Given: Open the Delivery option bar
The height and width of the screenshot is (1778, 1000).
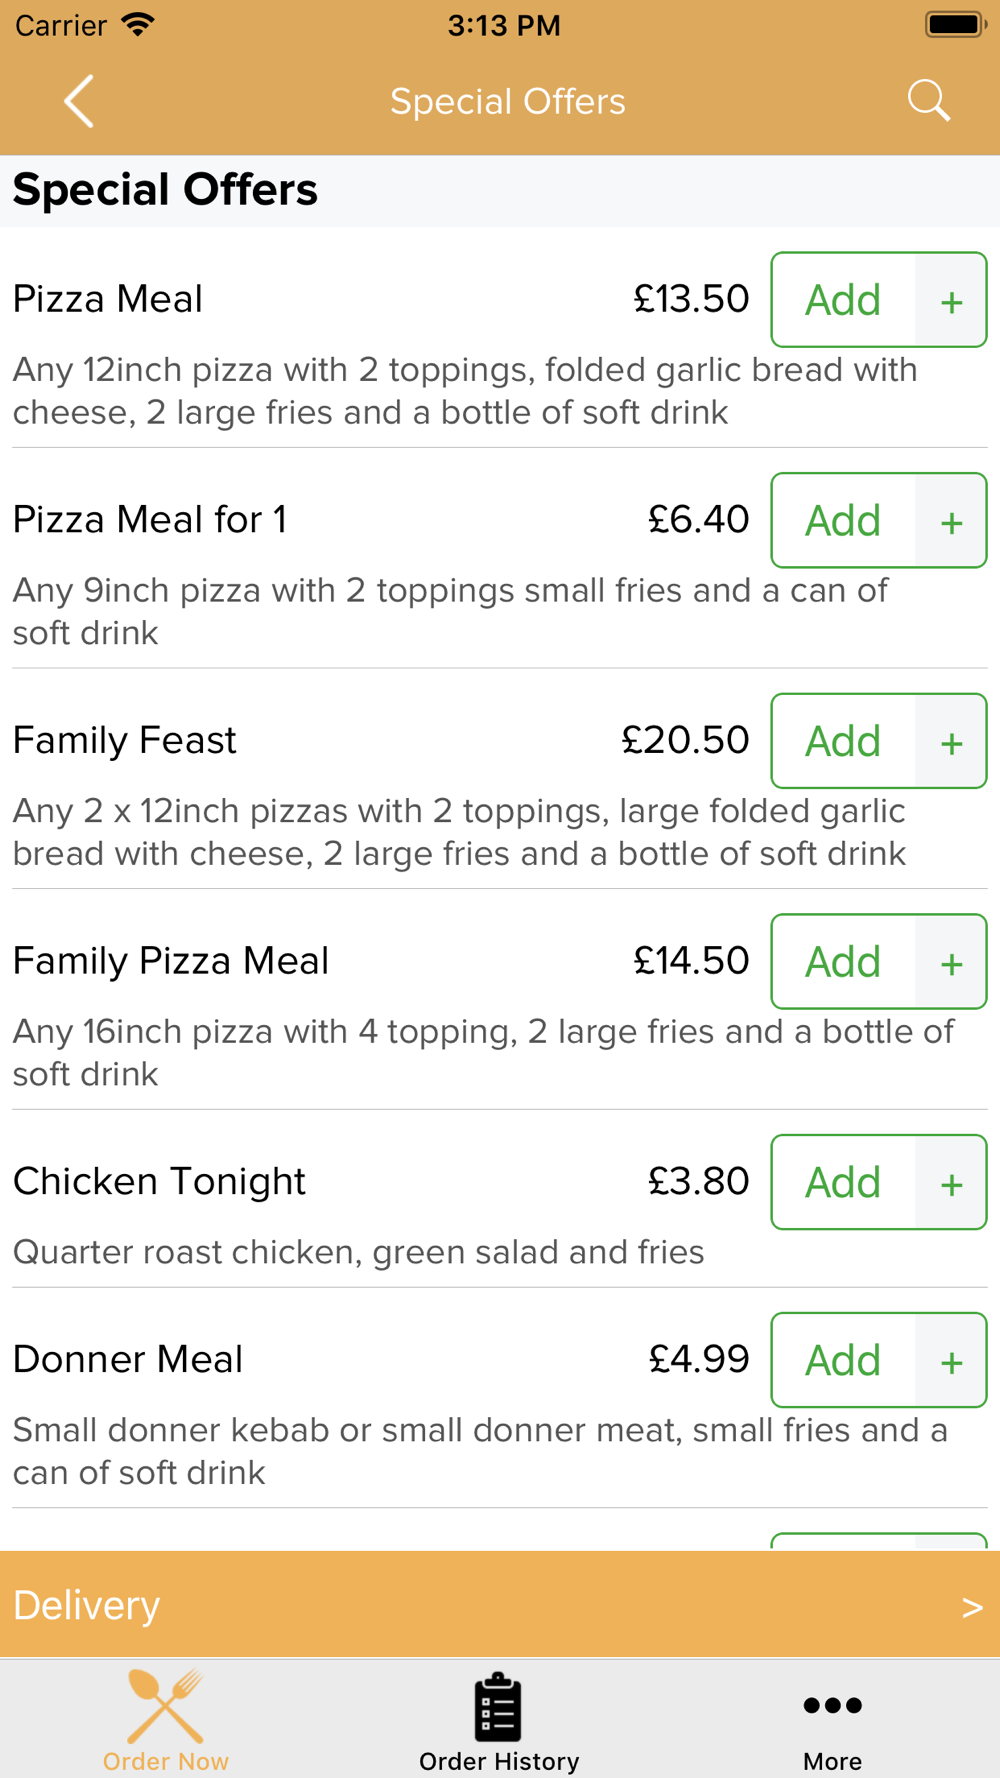Looking at the screenshot, I should tap(500, 1605).
